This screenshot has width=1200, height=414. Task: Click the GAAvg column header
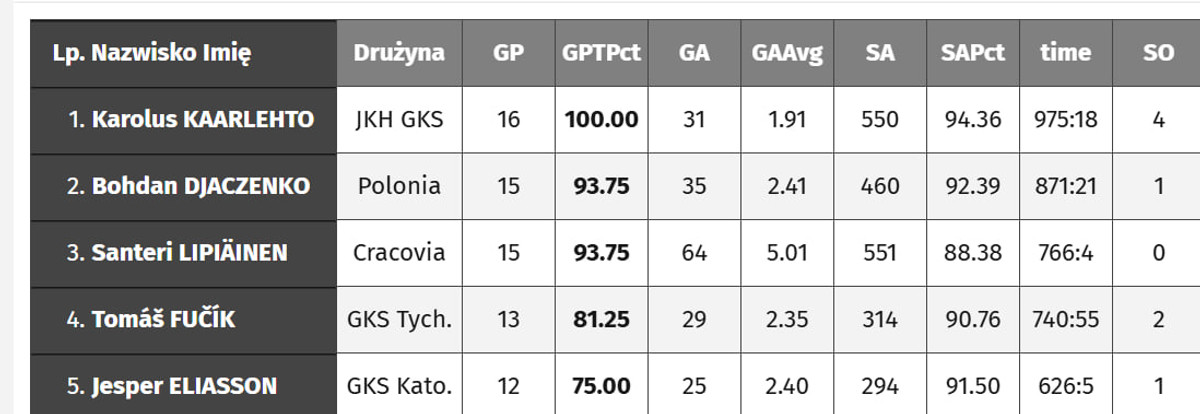(787, 53)
